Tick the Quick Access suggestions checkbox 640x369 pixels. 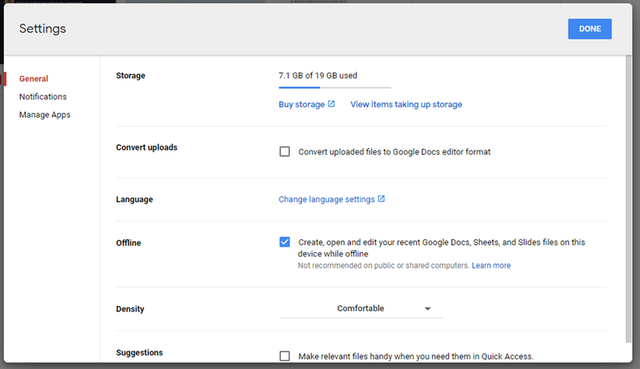pyautogui.click(x=284, y=356)
